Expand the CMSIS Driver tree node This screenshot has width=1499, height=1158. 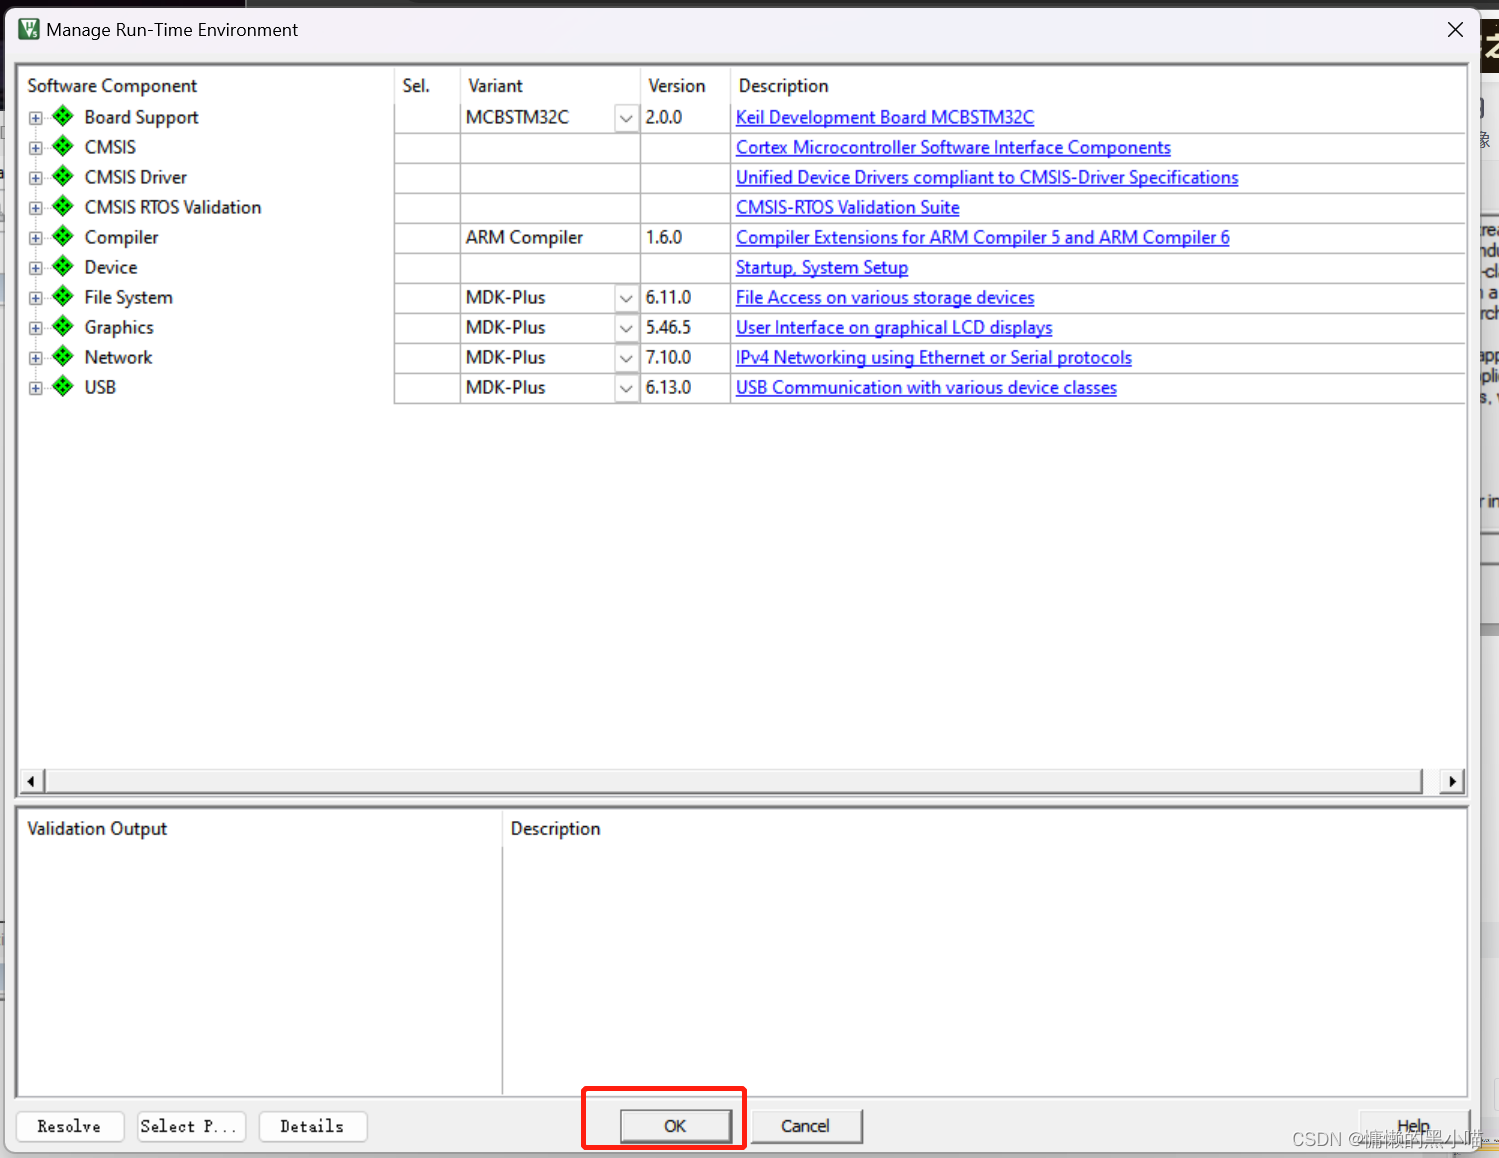pyautogui.click(x=36, y=178)
